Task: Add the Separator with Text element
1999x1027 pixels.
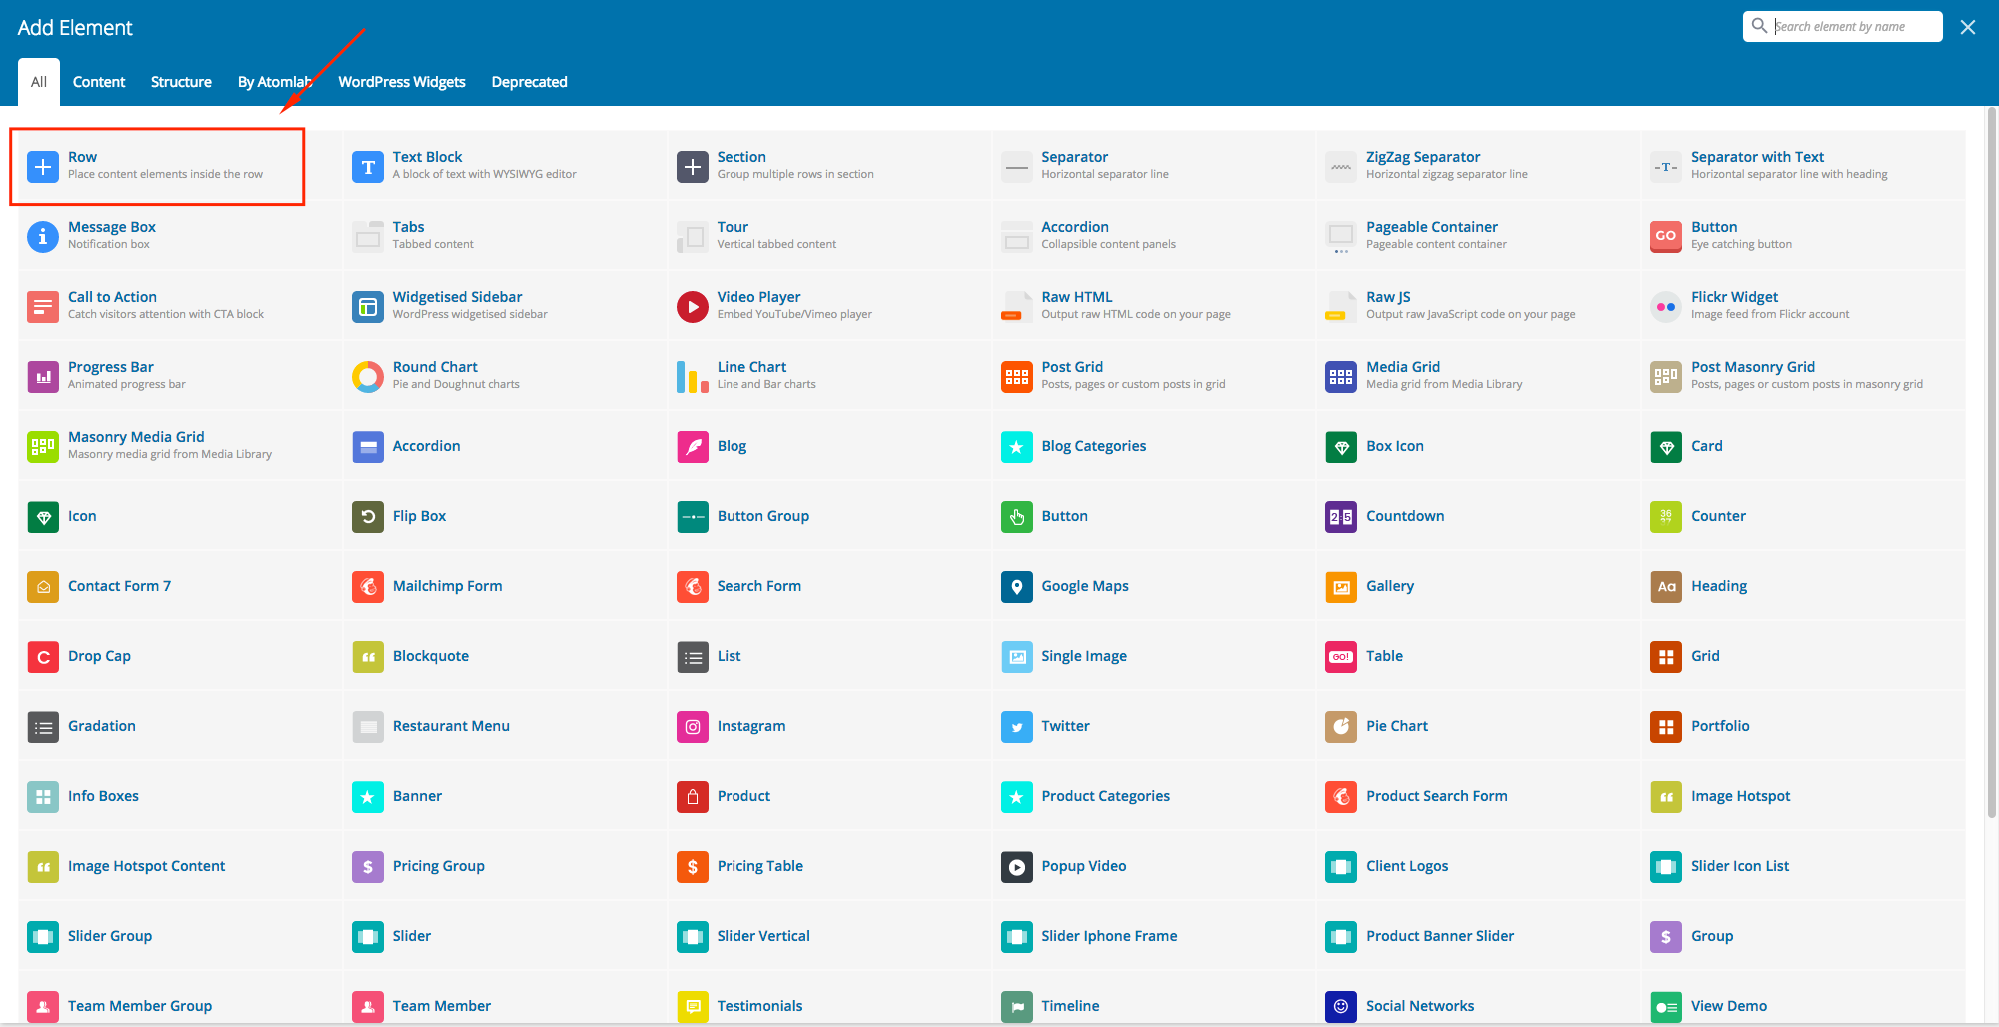Action: pyautogui.click(x=1803, y=166)
